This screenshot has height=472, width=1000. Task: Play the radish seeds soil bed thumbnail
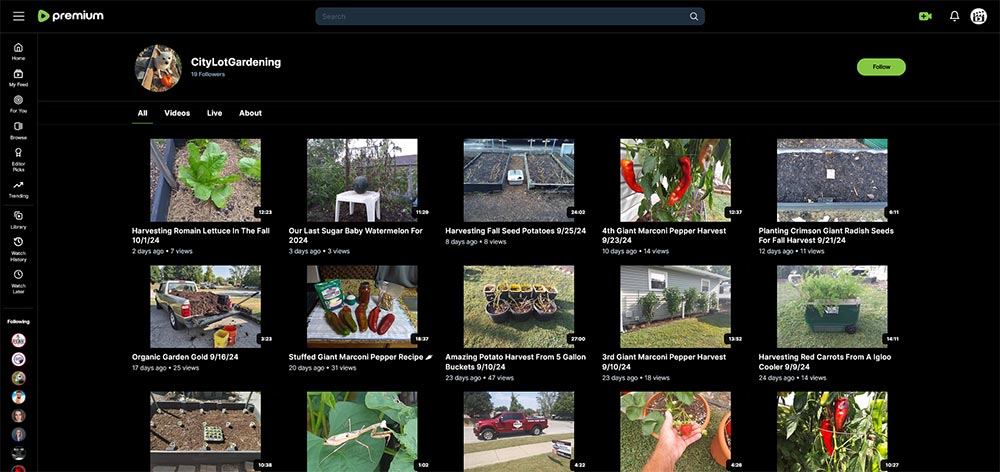[x=832, y=180]
